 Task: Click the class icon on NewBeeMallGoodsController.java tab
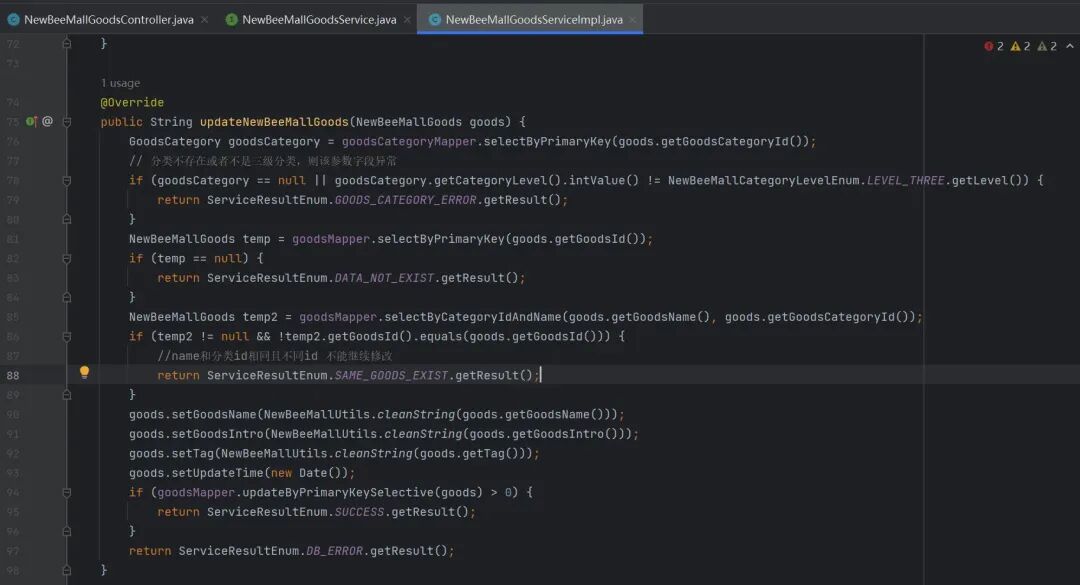coord(13,20)
